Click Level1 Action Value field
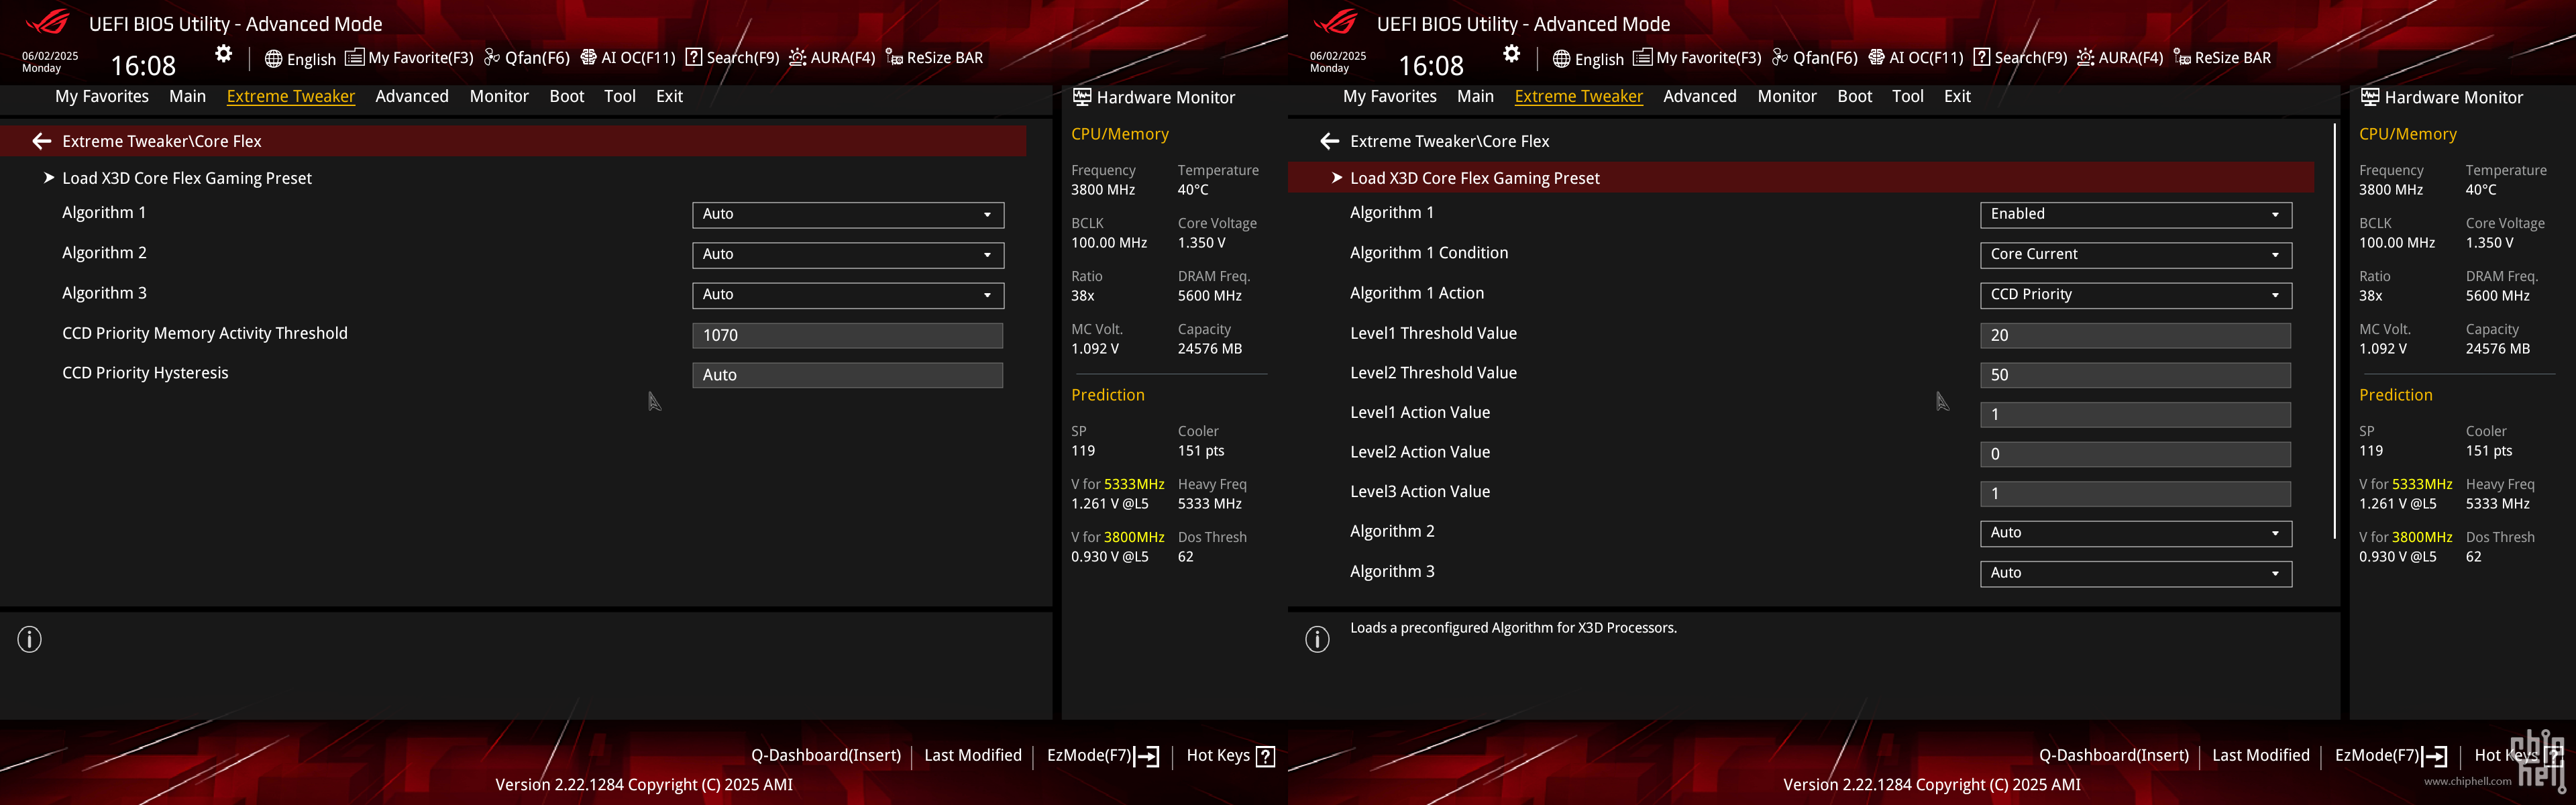Screen dimensions: 2576x805 point(2135,415)
